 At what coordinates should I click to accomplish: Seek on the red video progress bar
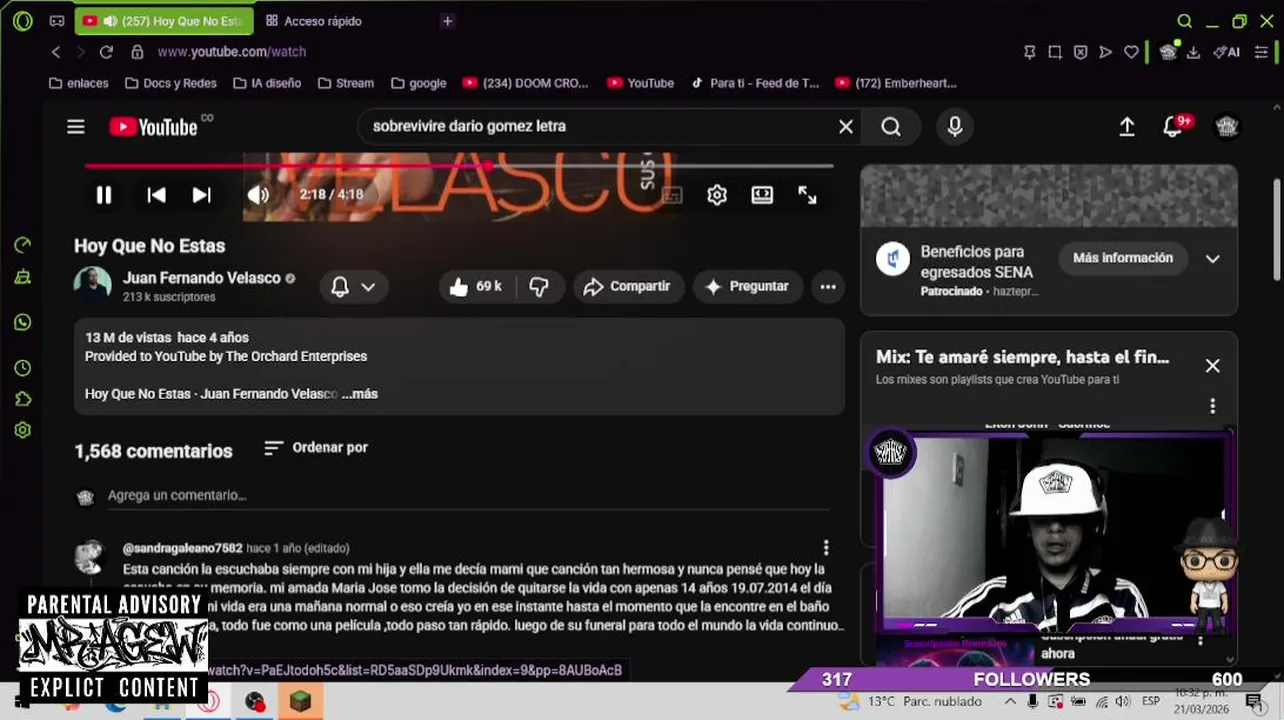coord(459,166)
